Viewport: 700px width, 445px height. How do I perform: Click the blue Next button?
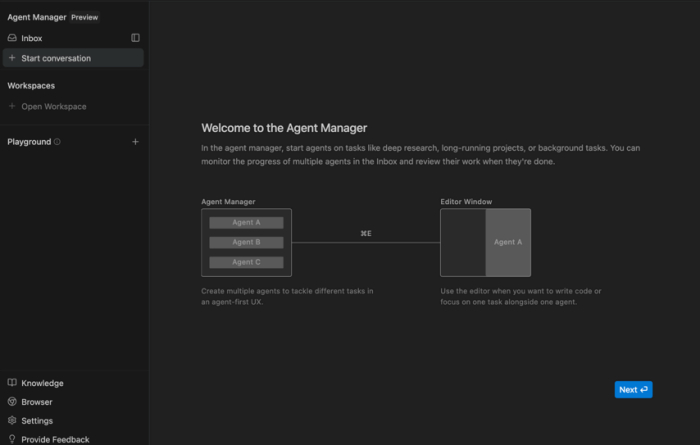(x=633, y=390)
